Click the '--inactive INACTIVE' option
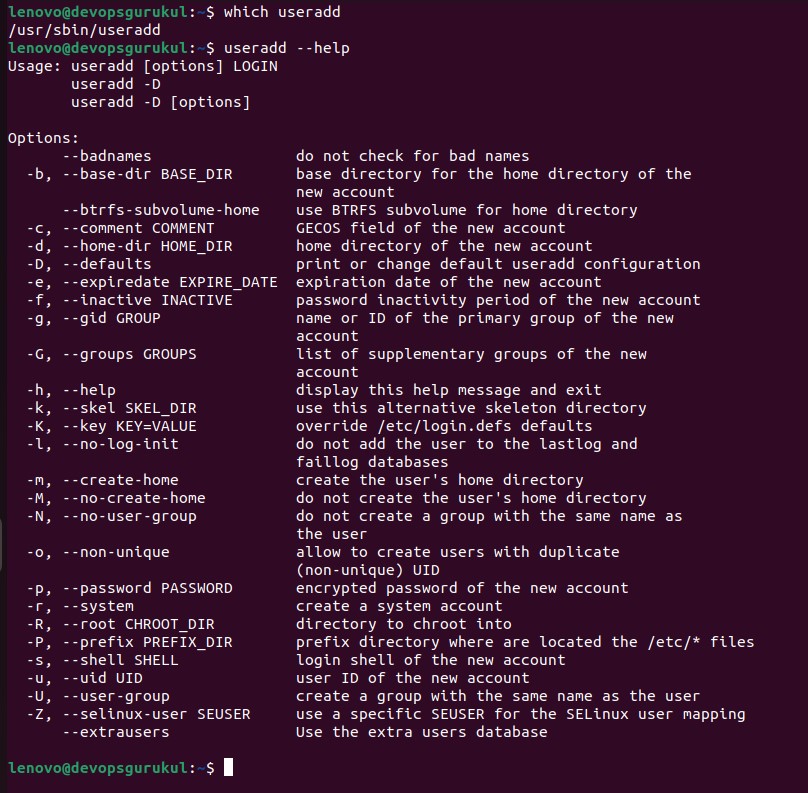808x793 pixels. click(147, 300)
